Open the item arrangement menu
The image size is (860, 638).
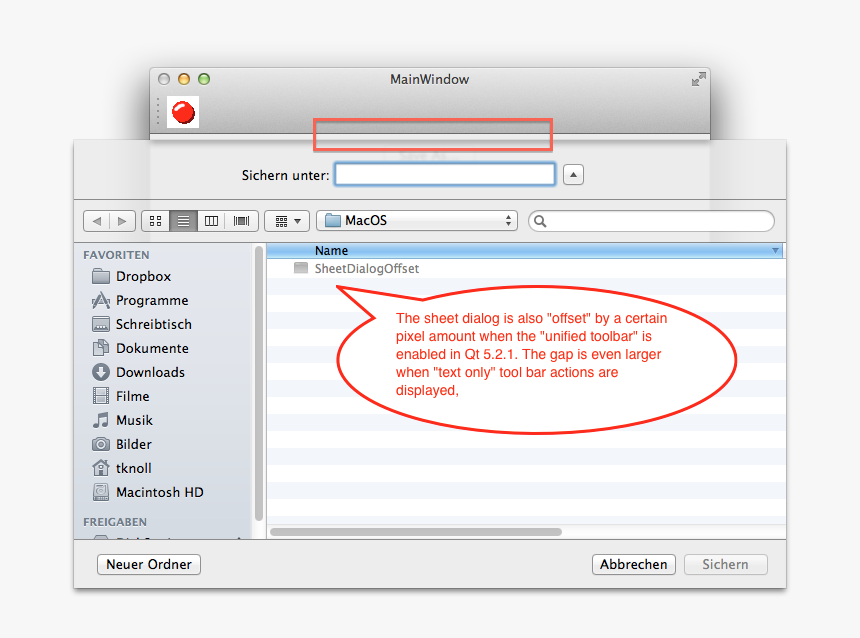pos(286,220)
